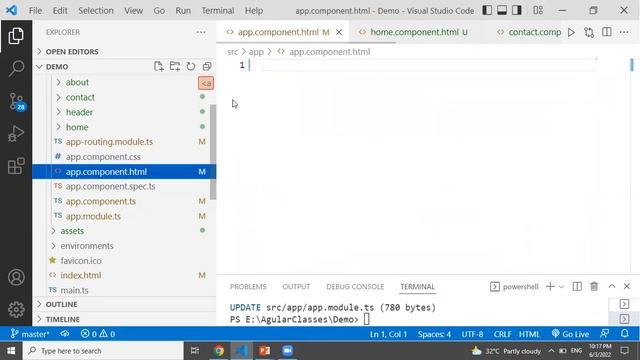
Task: Open index.html file in Explorer
Action: [81, 275]
